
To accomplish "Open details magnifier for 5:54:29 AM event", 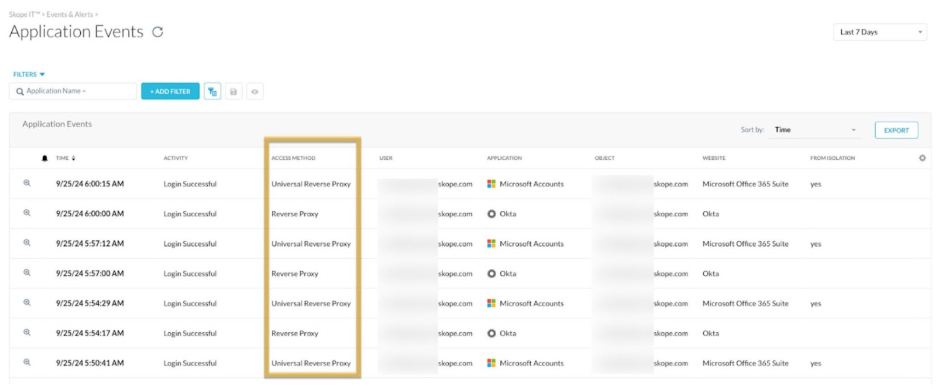I will click(x=26, y=303).
